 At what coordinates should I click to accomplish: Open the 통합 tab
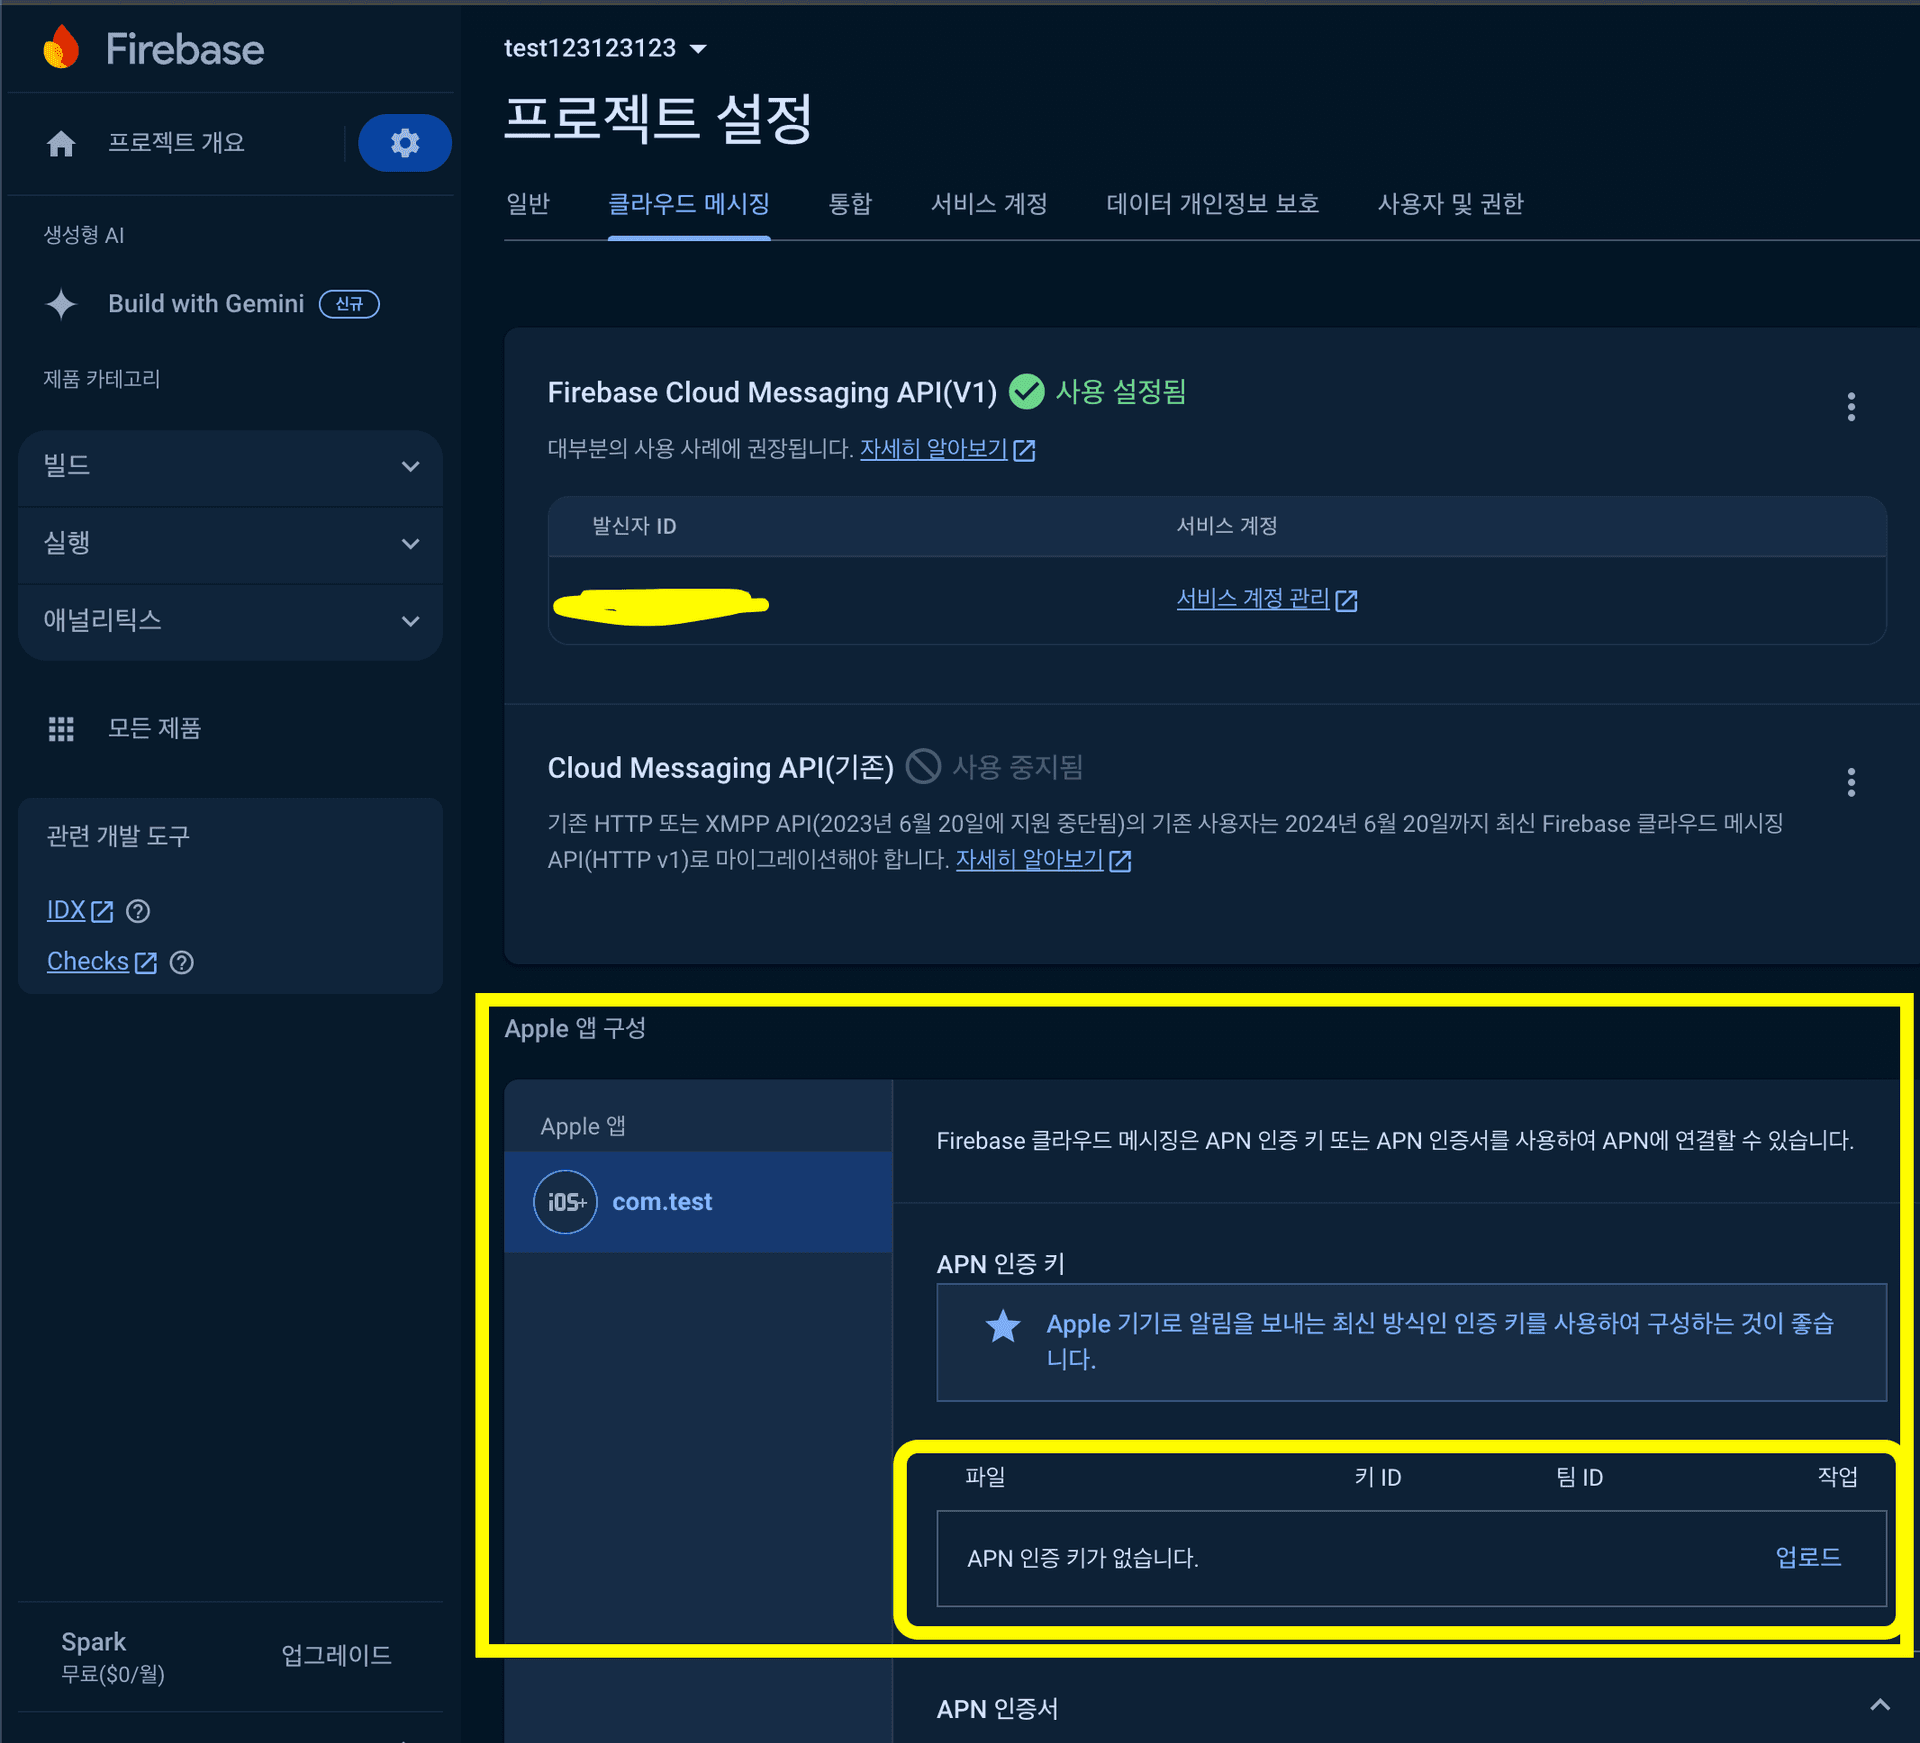pos(850,204)
